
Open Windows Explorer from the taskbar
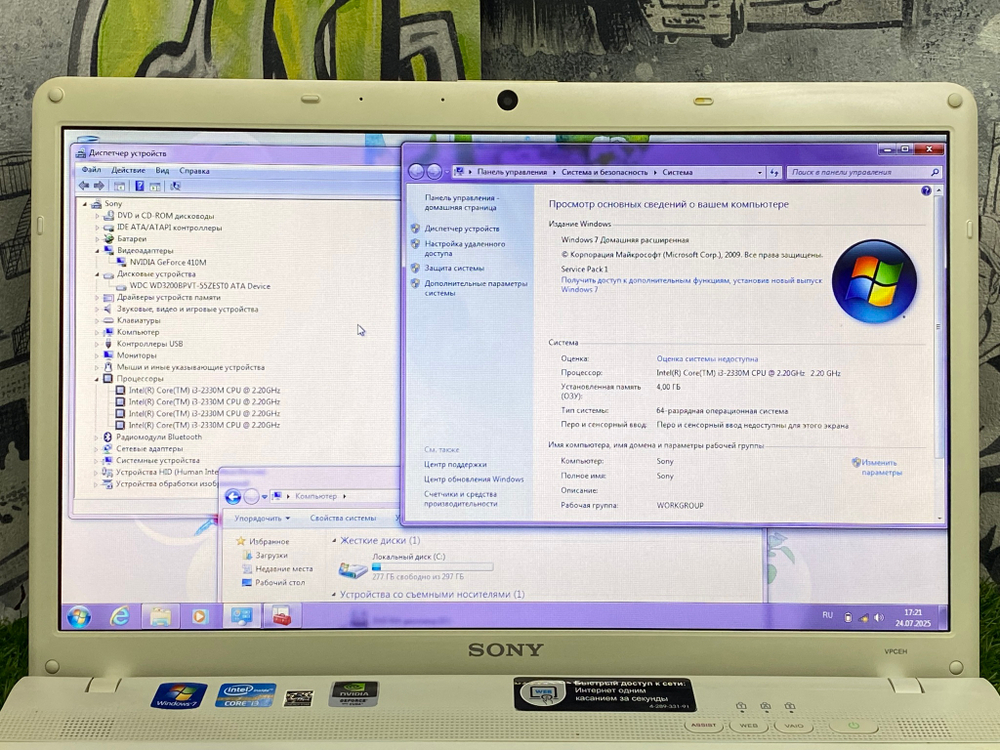(x=158, y=616)
